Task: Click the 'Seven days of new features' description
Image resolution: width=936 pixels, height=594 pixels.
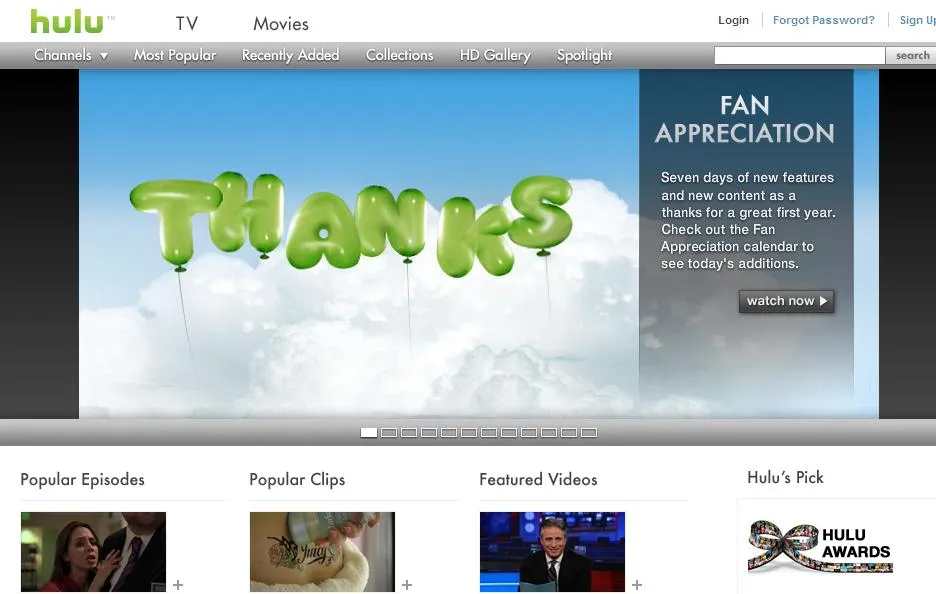Action: tap(747, 220)
